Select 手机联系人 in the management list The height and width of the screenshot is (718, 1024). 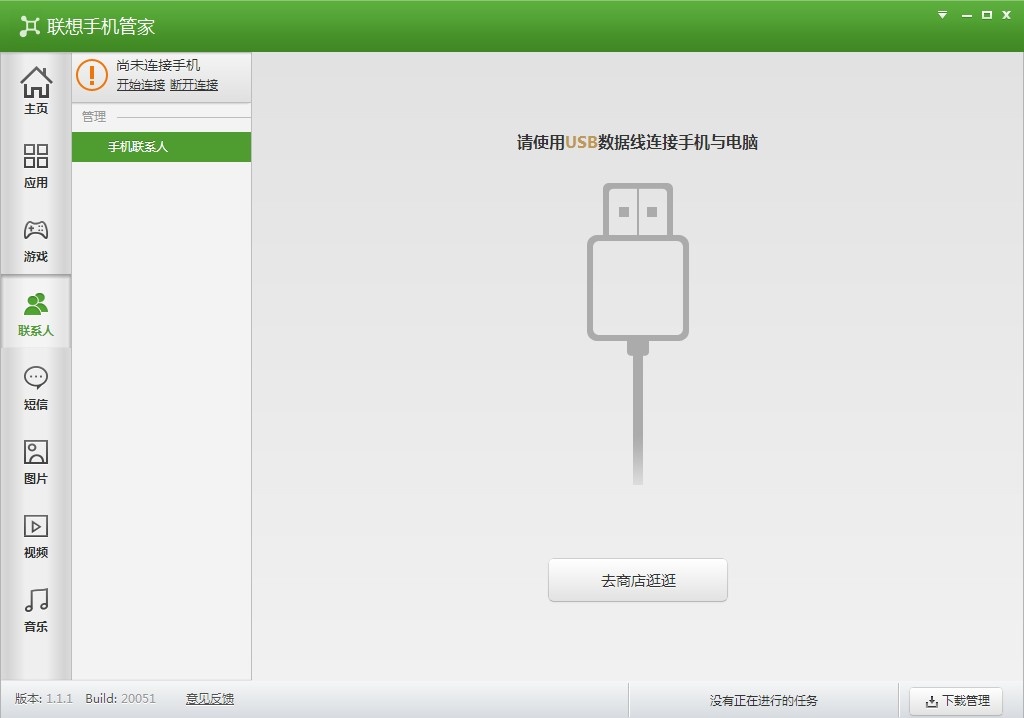161,147
